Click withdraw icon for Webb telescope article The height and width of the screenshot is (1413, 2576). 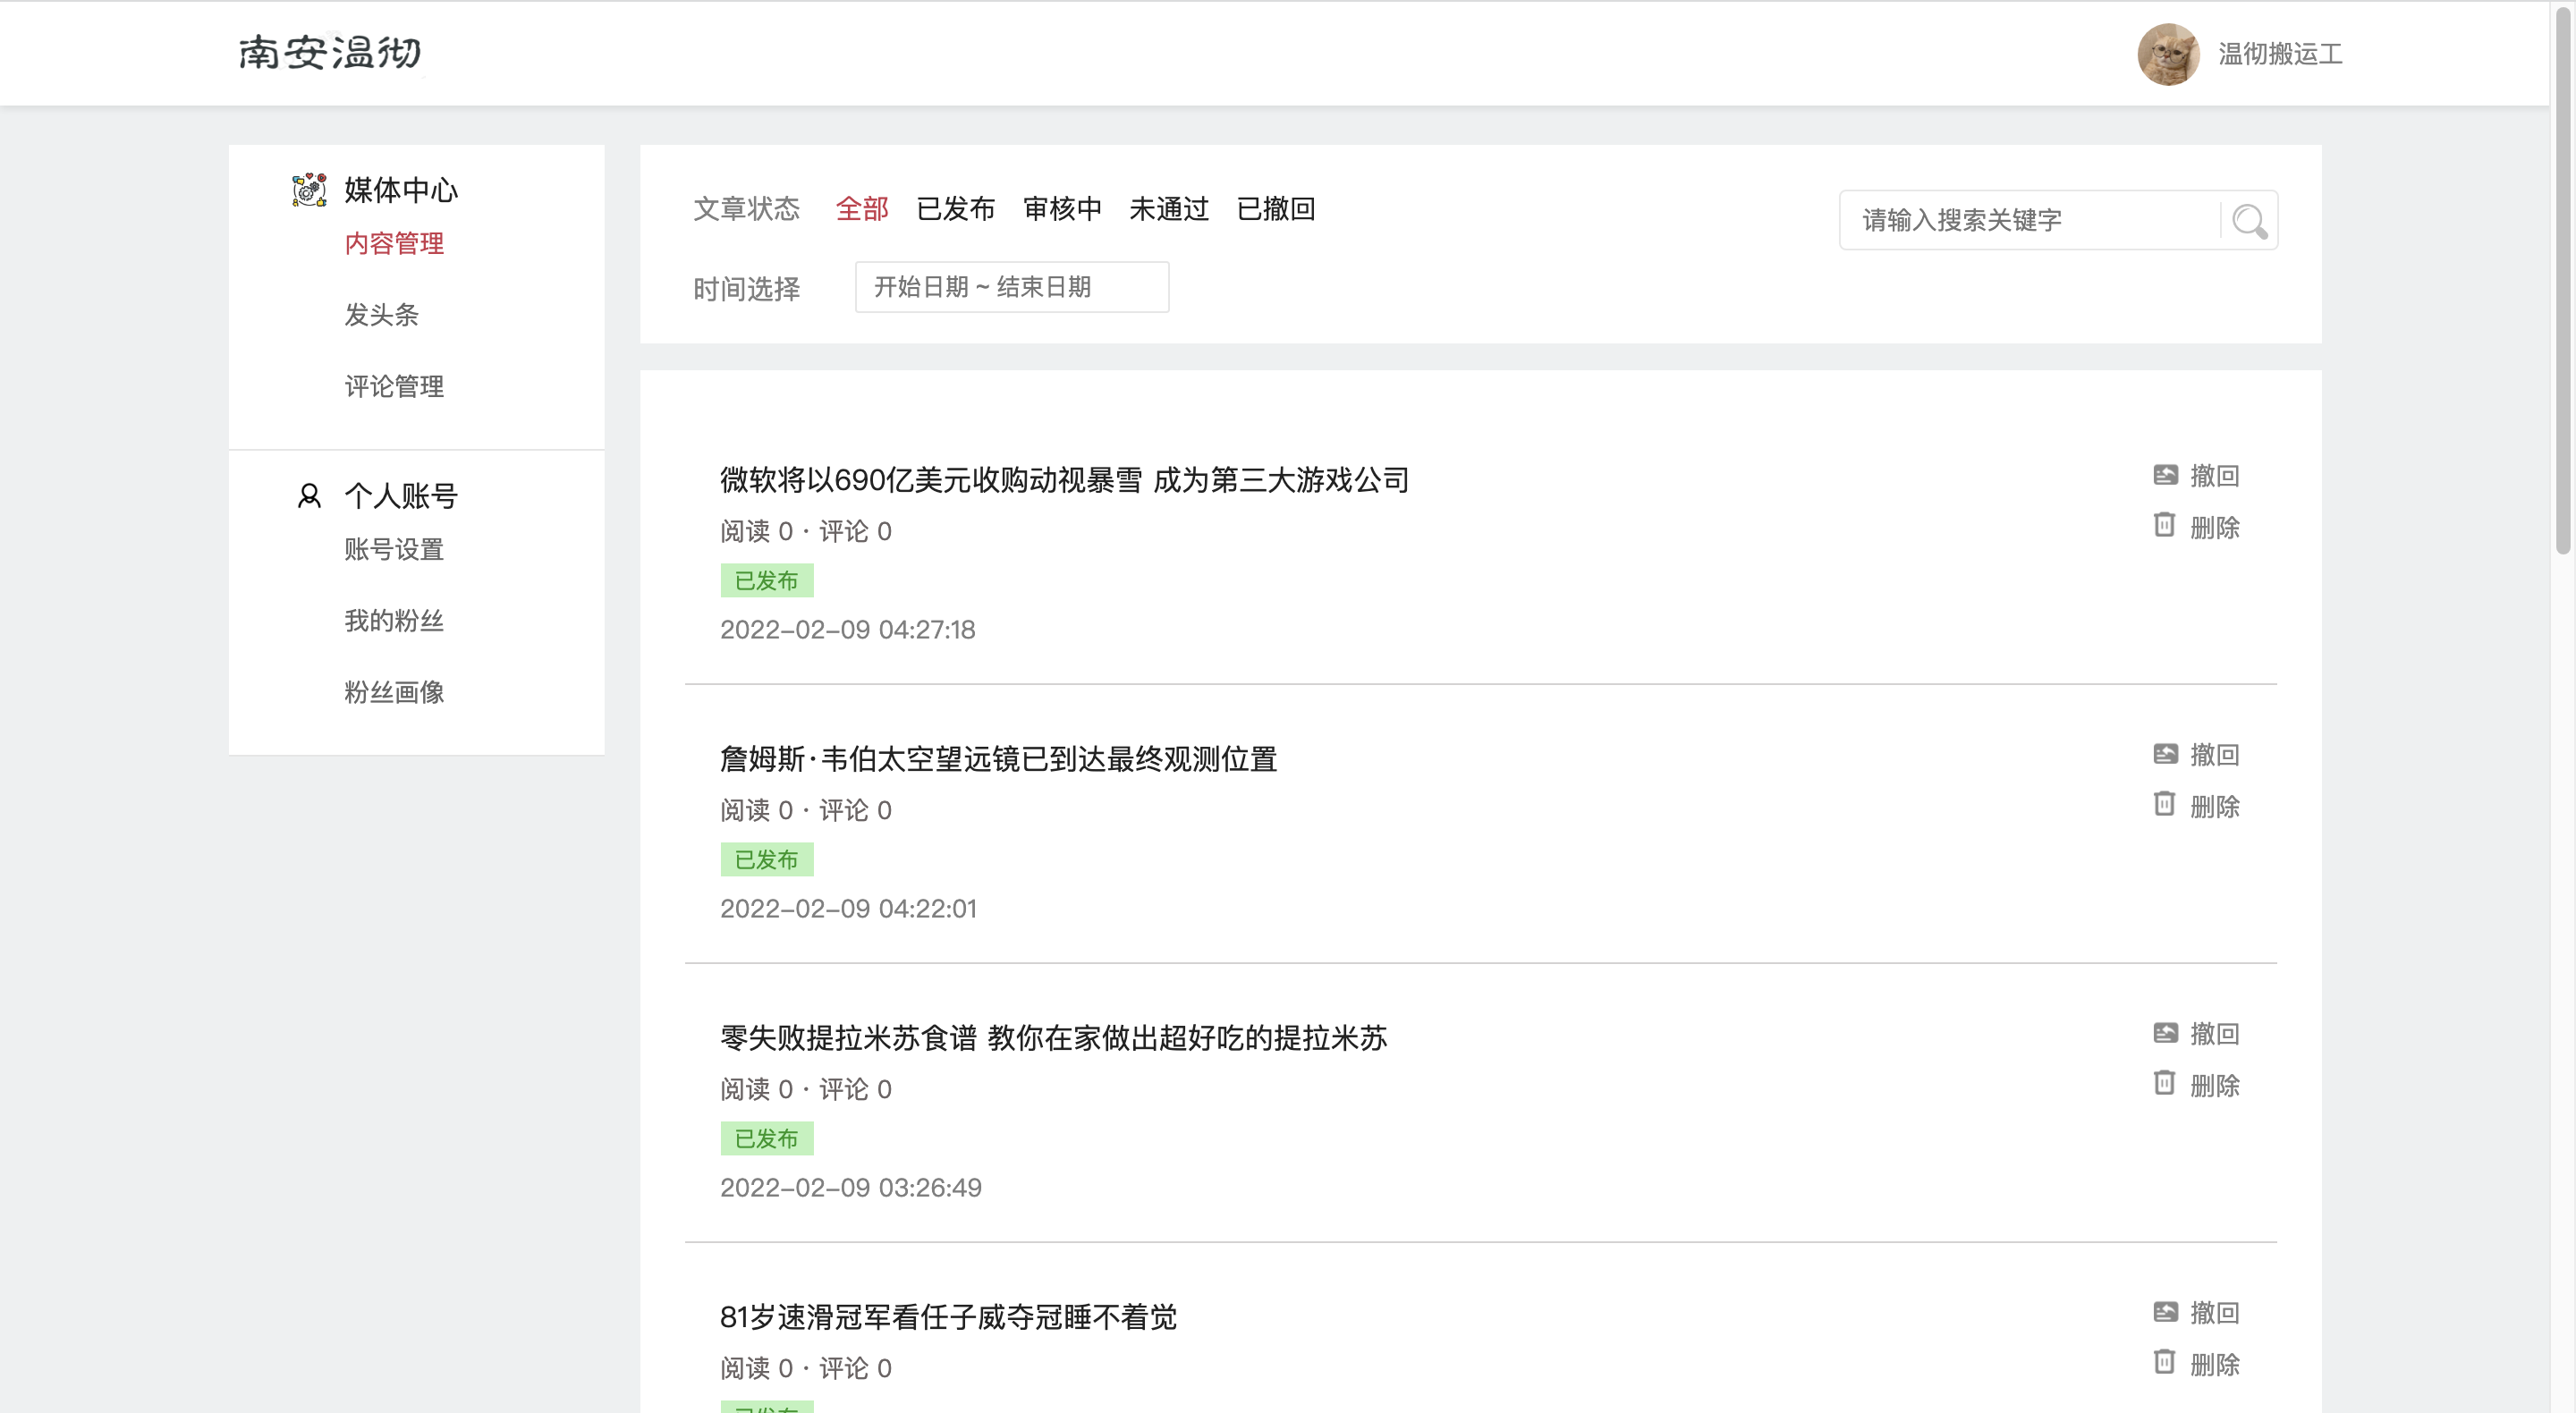(2165, 754)
